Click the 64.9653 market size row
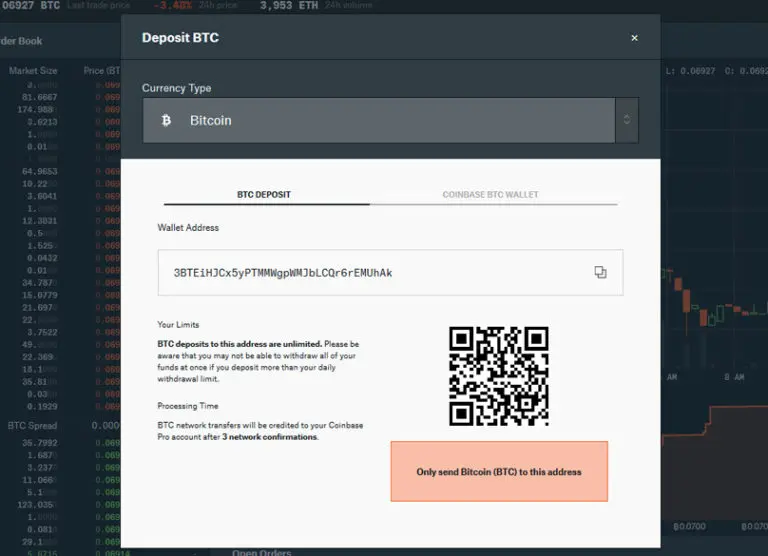This screenshot has width=768, height=556. (x=39, y=171)
